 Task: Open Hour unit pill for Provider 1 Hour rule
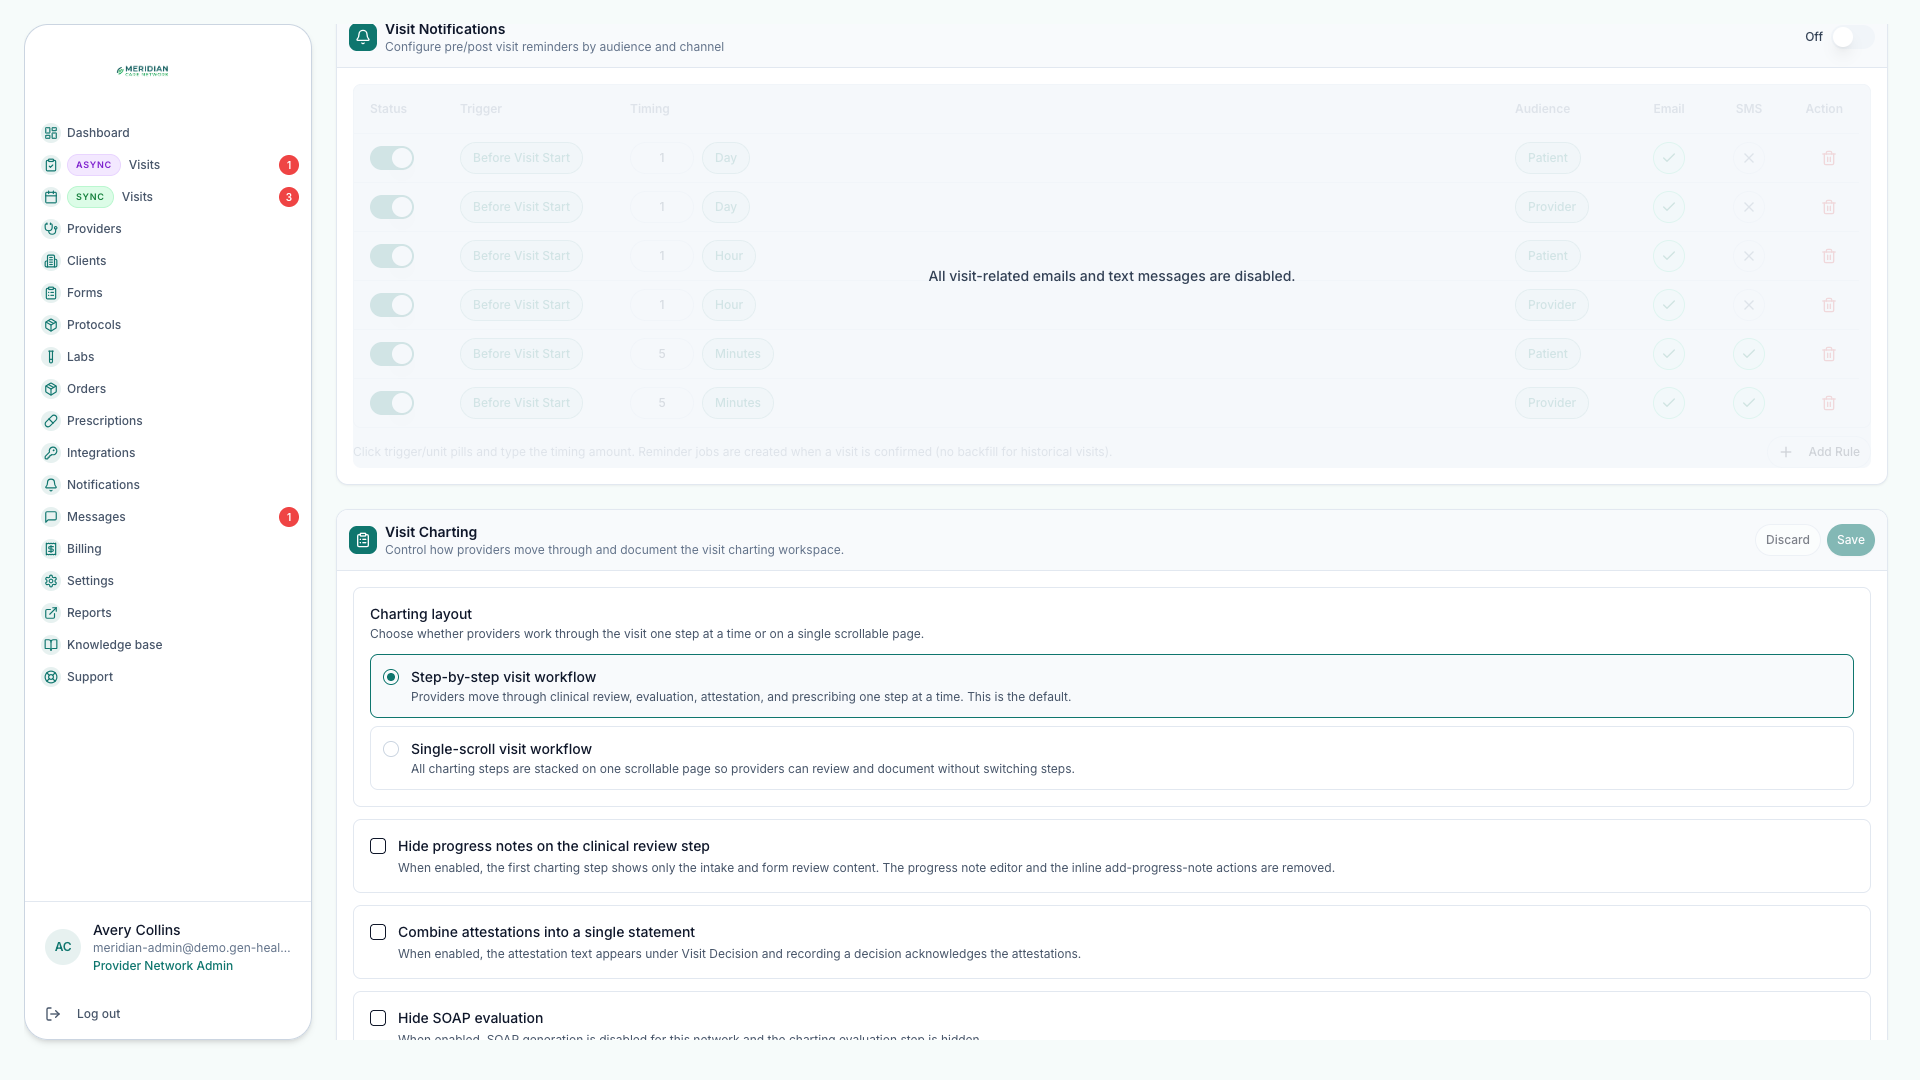click(729, 305)
